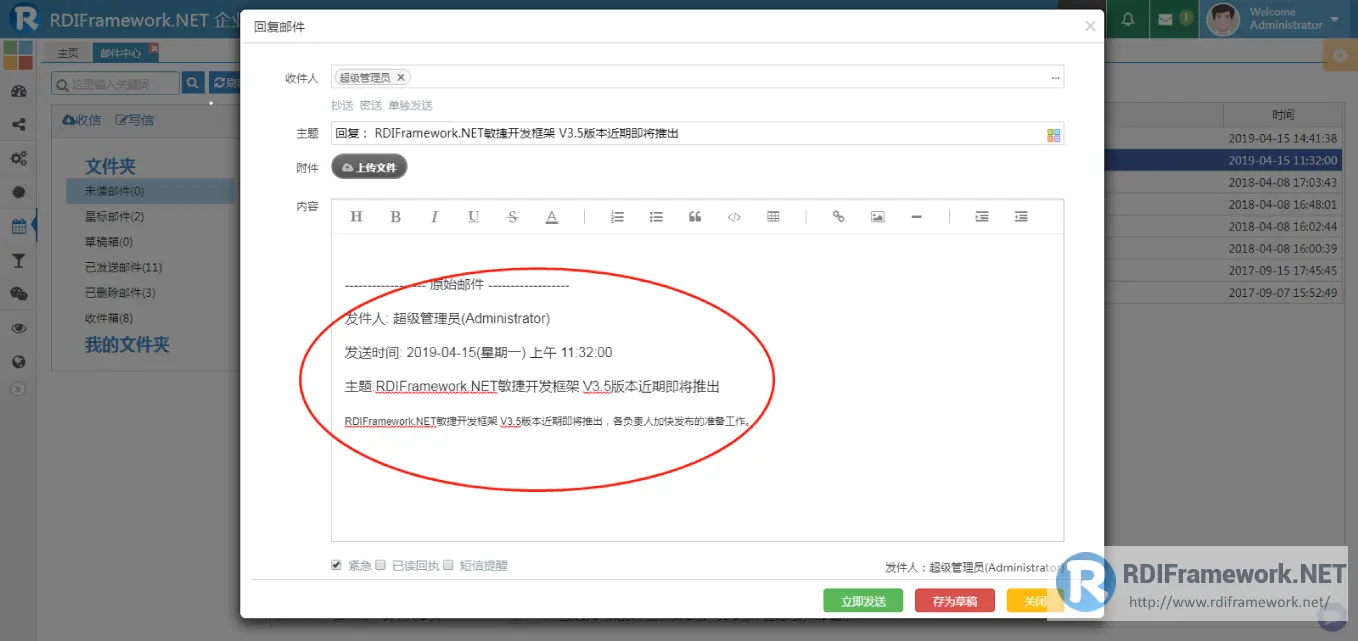1358x641 pixels.
Task: Apply heading format in editor toolbar
Action: (x=356, y=217)
